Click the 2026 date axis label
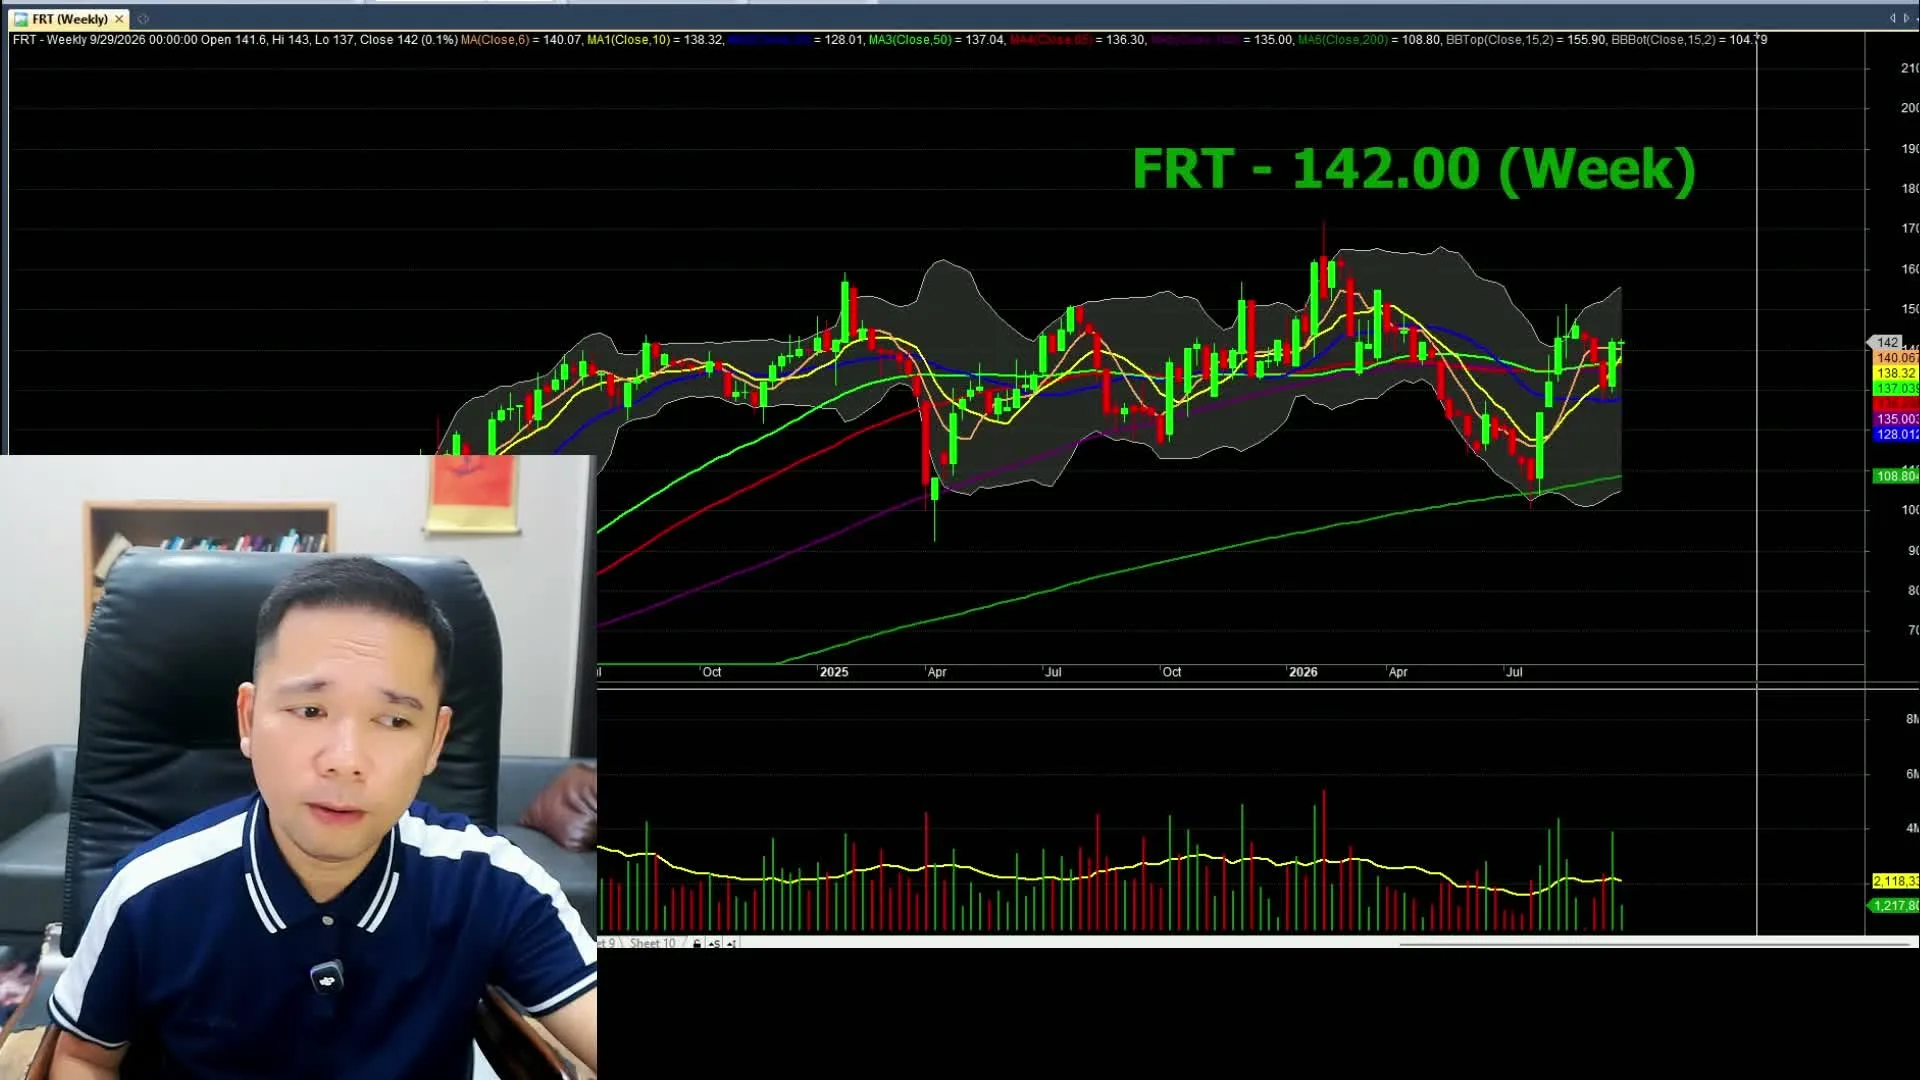 [1303, 672]
